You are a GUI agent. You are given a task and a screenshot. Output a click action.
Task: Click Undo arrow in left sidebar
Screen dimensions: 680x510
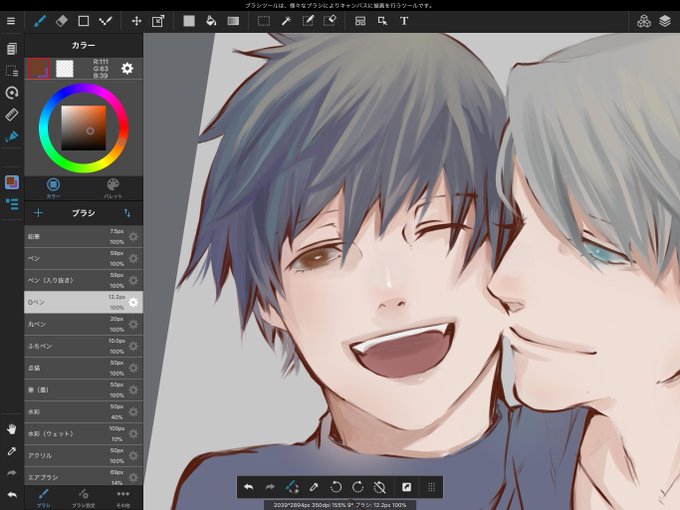tap(12, 494)
